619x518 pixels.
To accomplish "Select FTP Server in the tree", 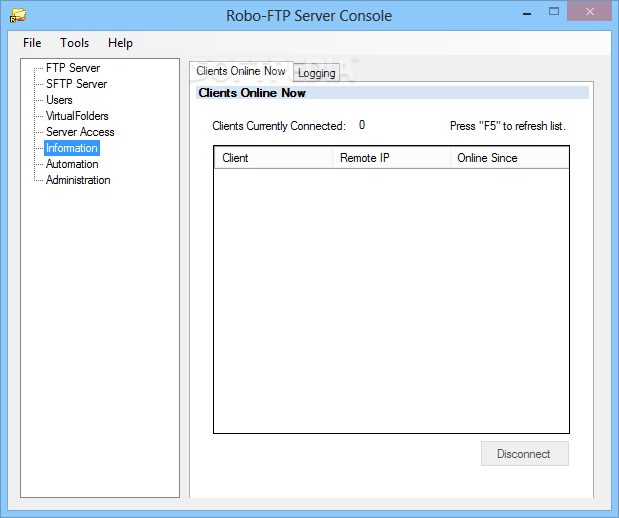I will [73, 68].
